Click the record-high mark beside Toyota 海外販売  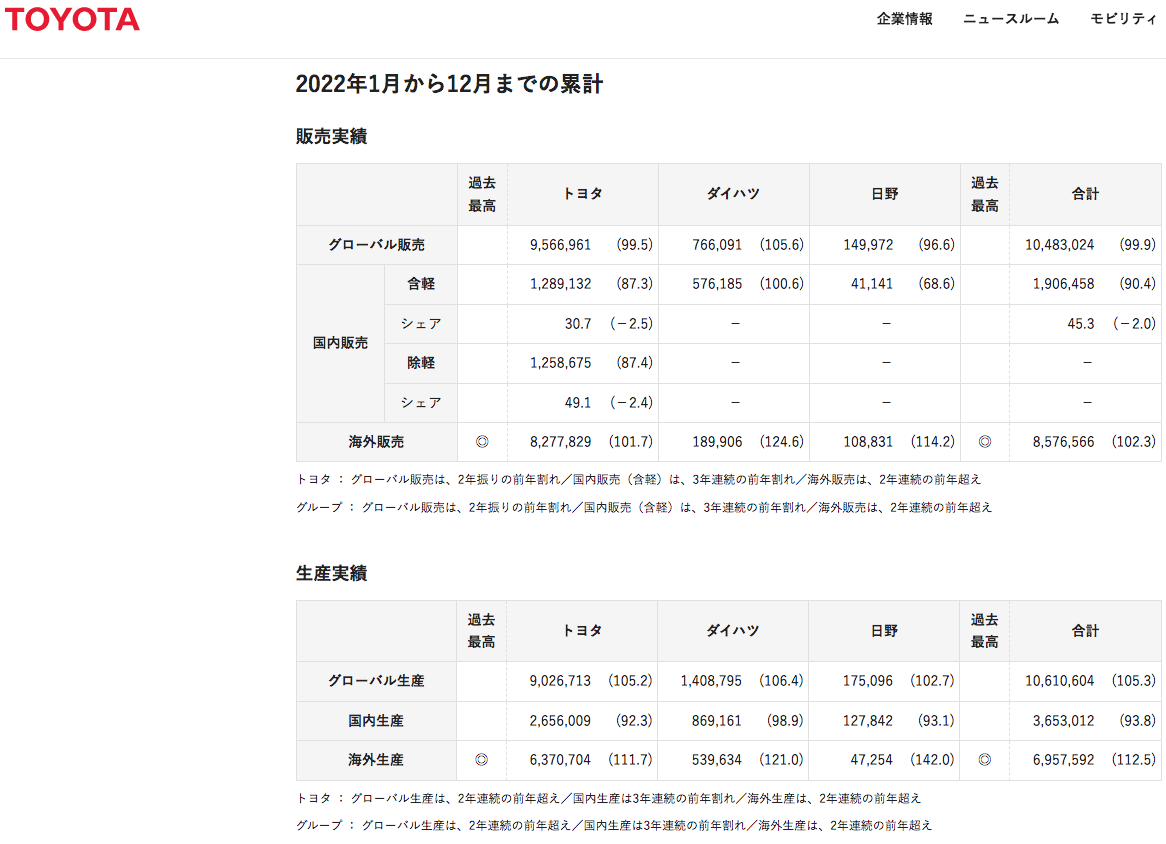(482, 442)
